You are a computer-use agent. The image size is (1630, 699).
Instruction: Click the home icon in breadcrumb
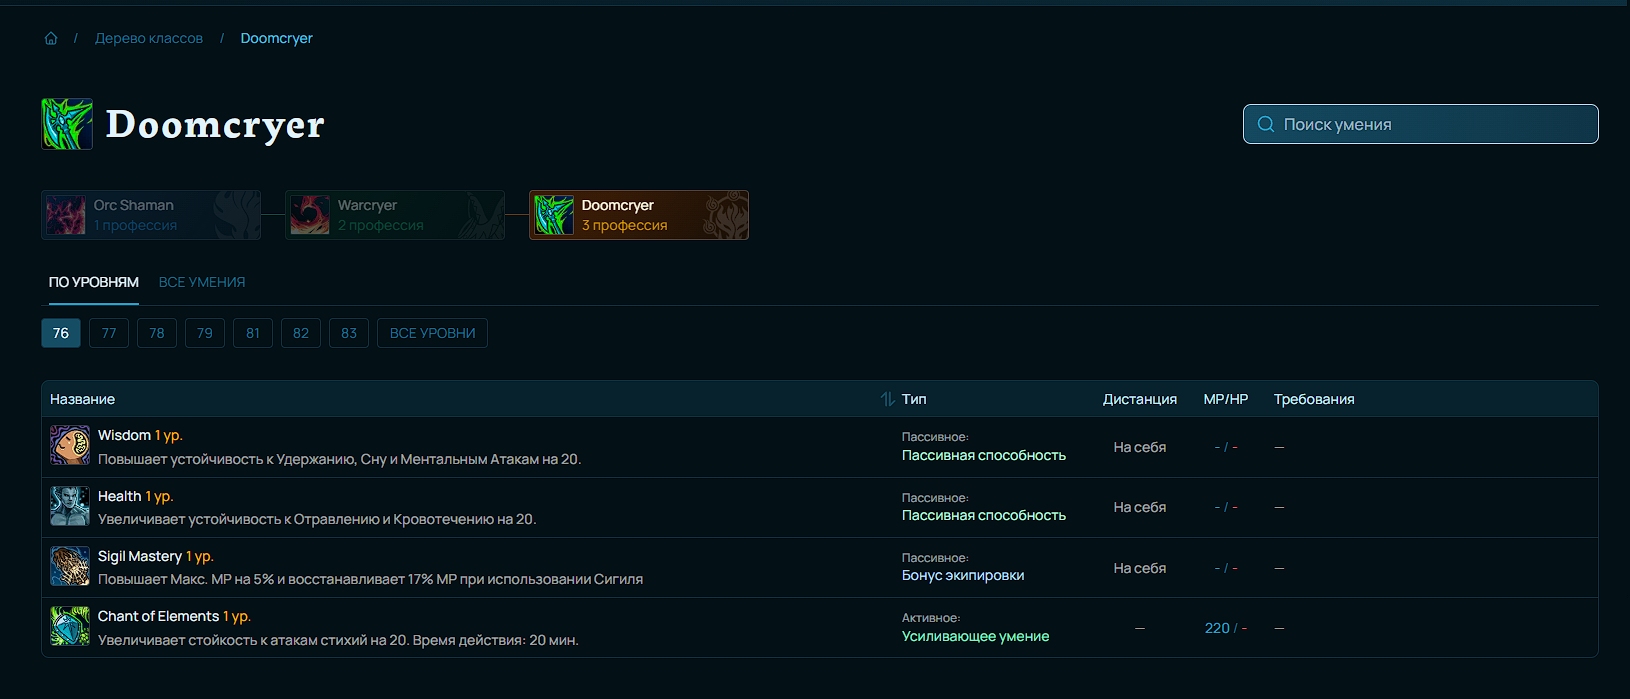pos(51,38)
